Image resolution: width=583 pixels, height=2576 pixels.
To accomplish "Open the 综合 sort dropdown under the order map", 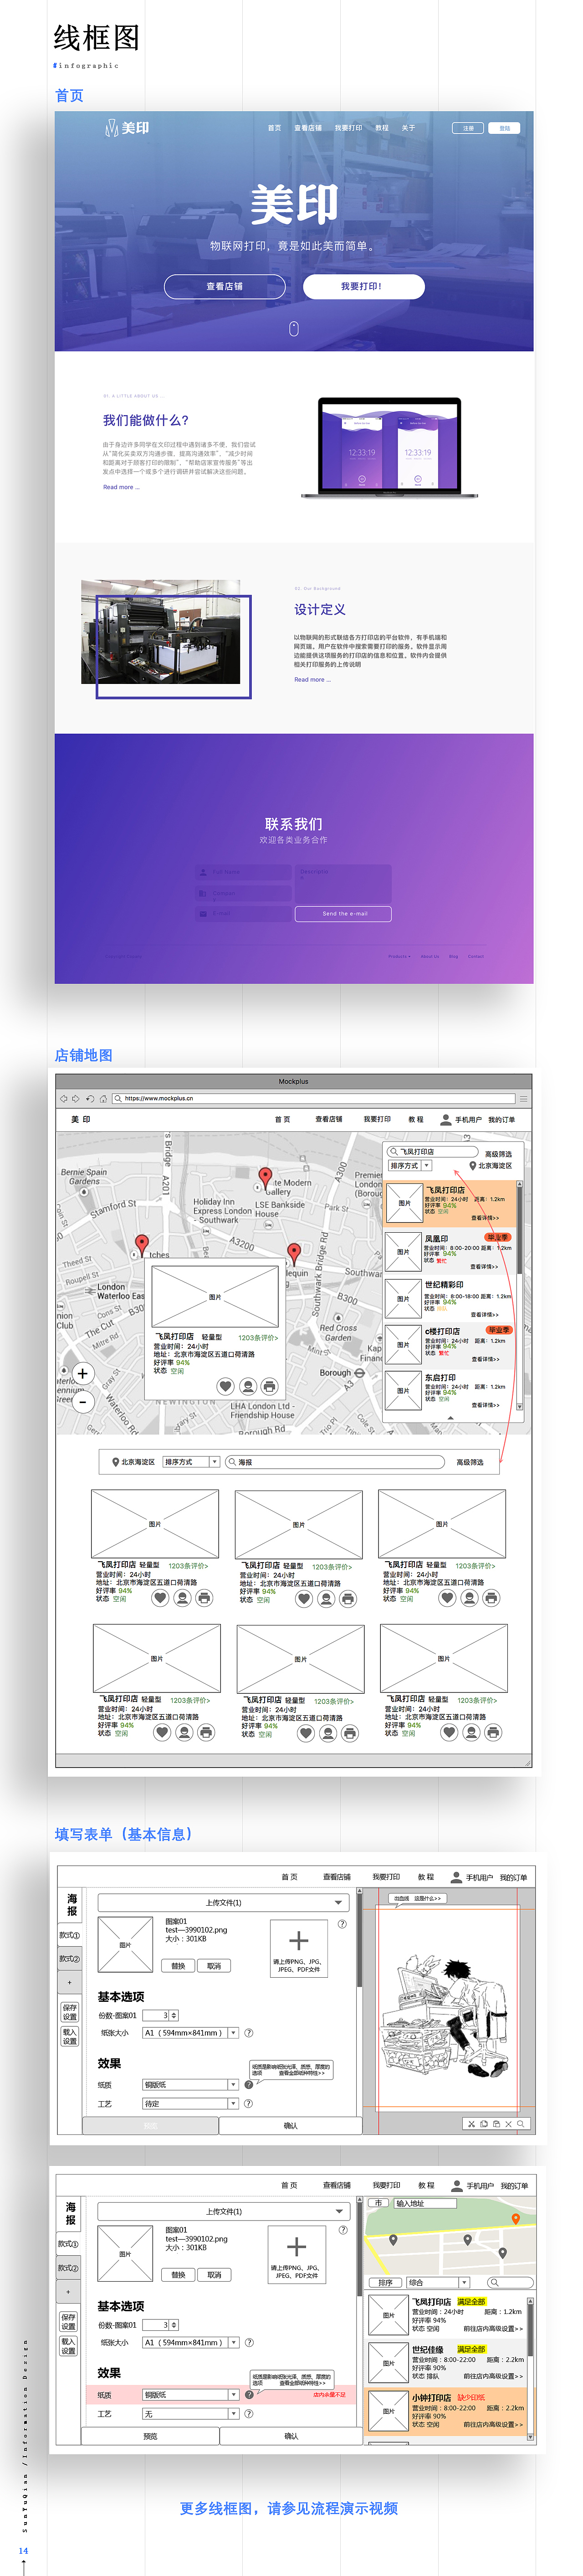I will coord(438,2282).
